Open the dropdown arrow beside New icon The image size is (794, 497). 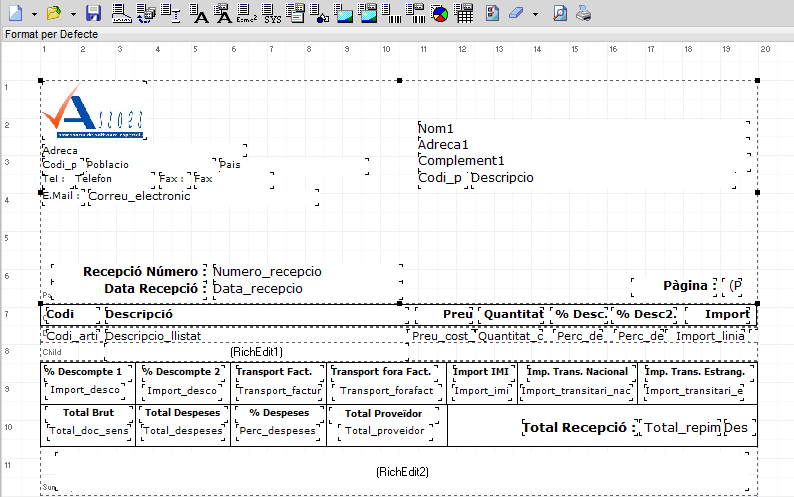pos(34,14)
